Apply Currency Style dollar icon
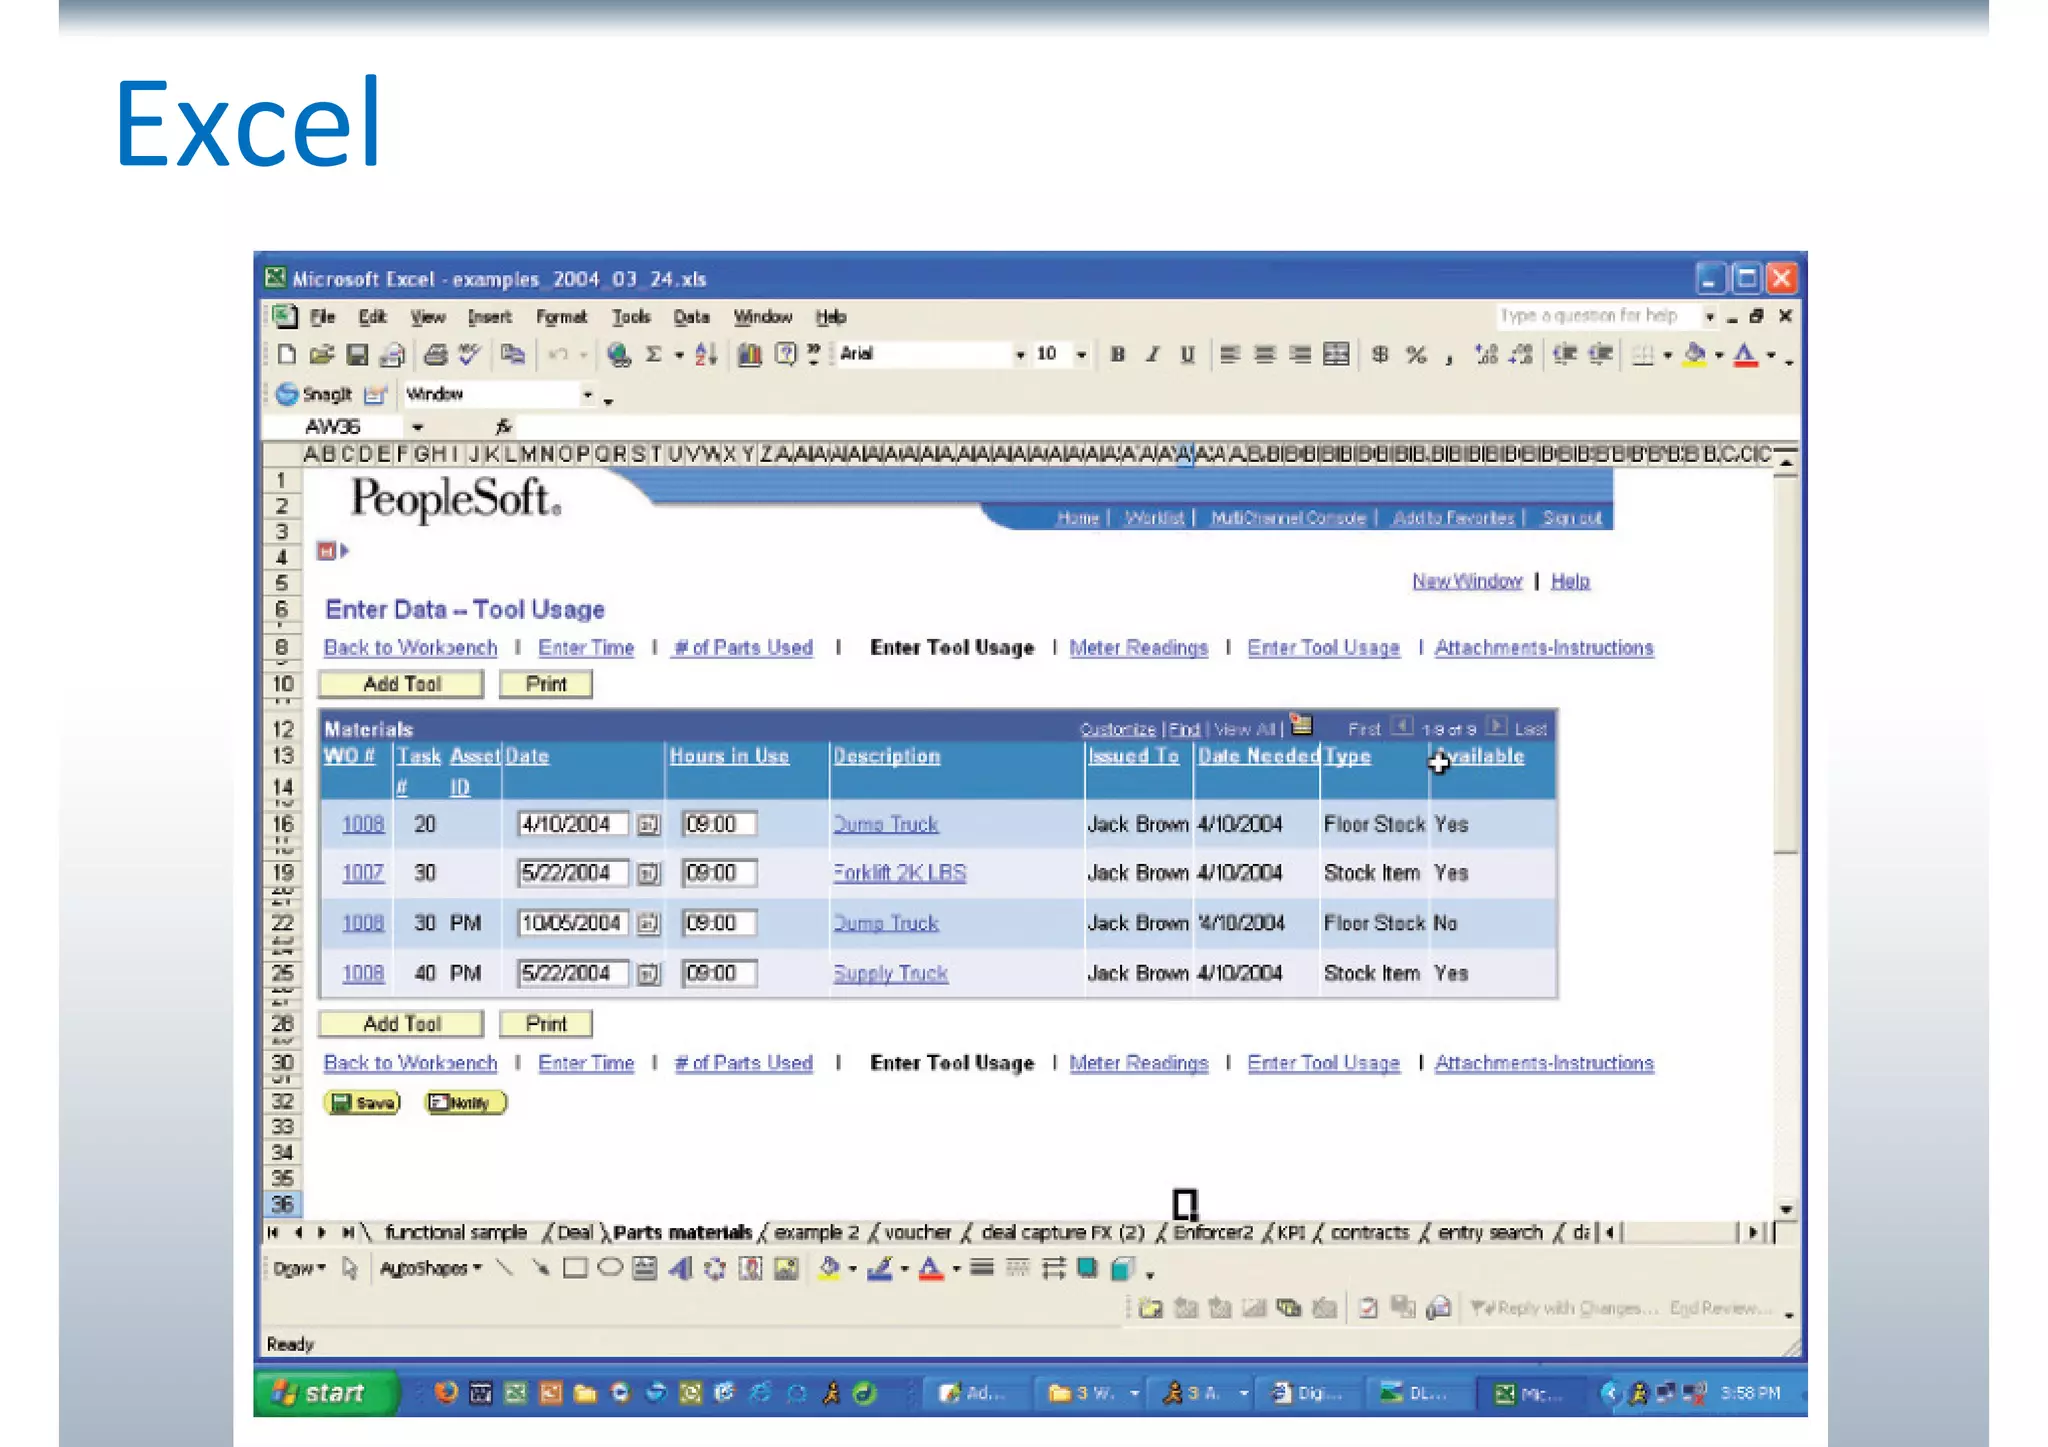Viewport: 2048px width, 1447px height. pos(1380,355)
